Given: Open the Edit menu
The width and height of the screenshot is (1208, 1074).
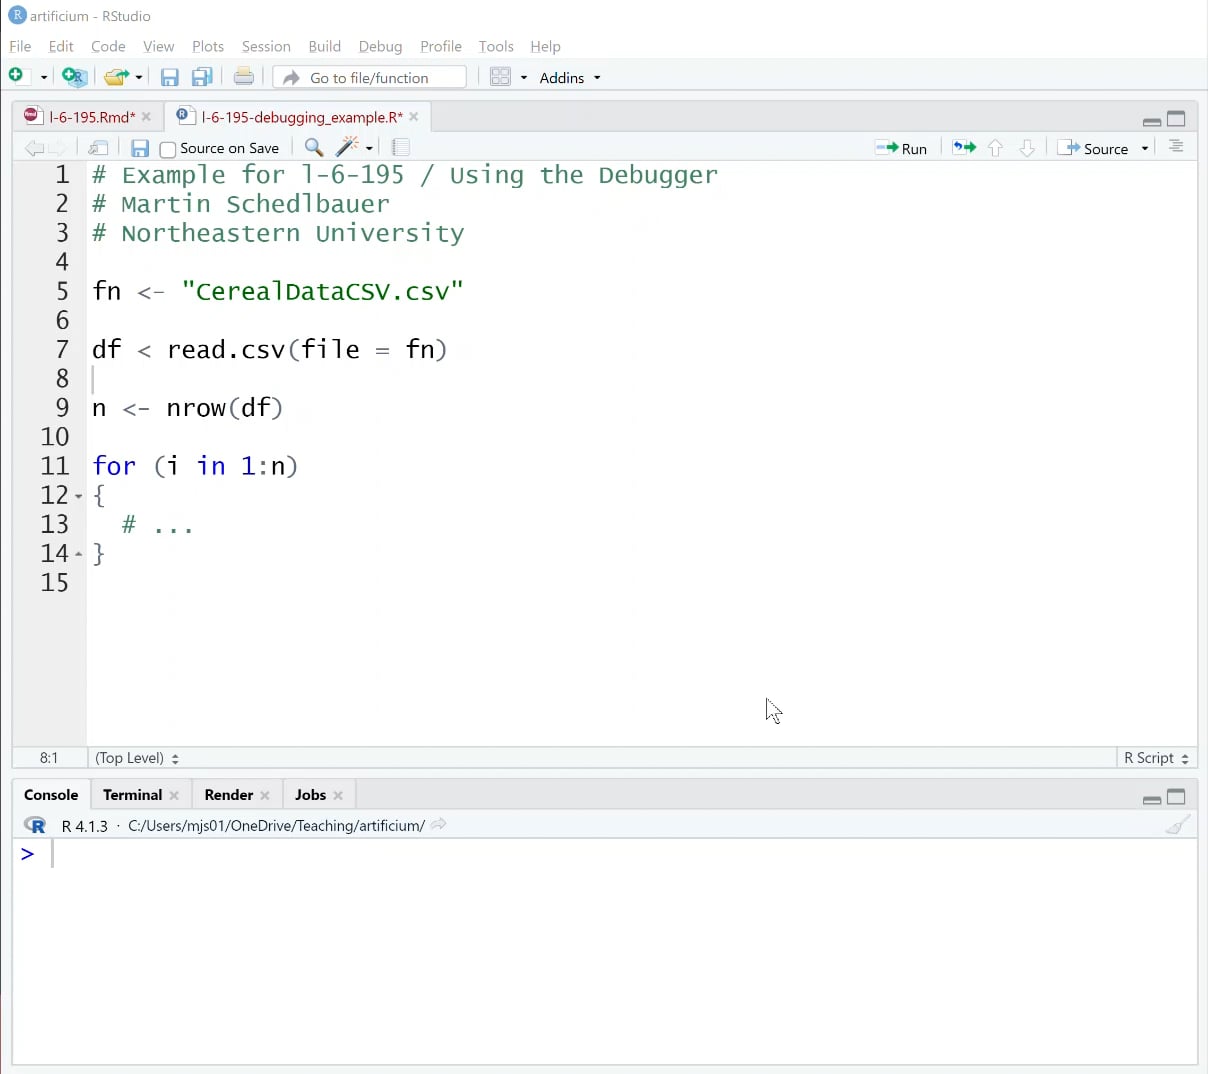Looking at the screenshot, I should point(61,46).
